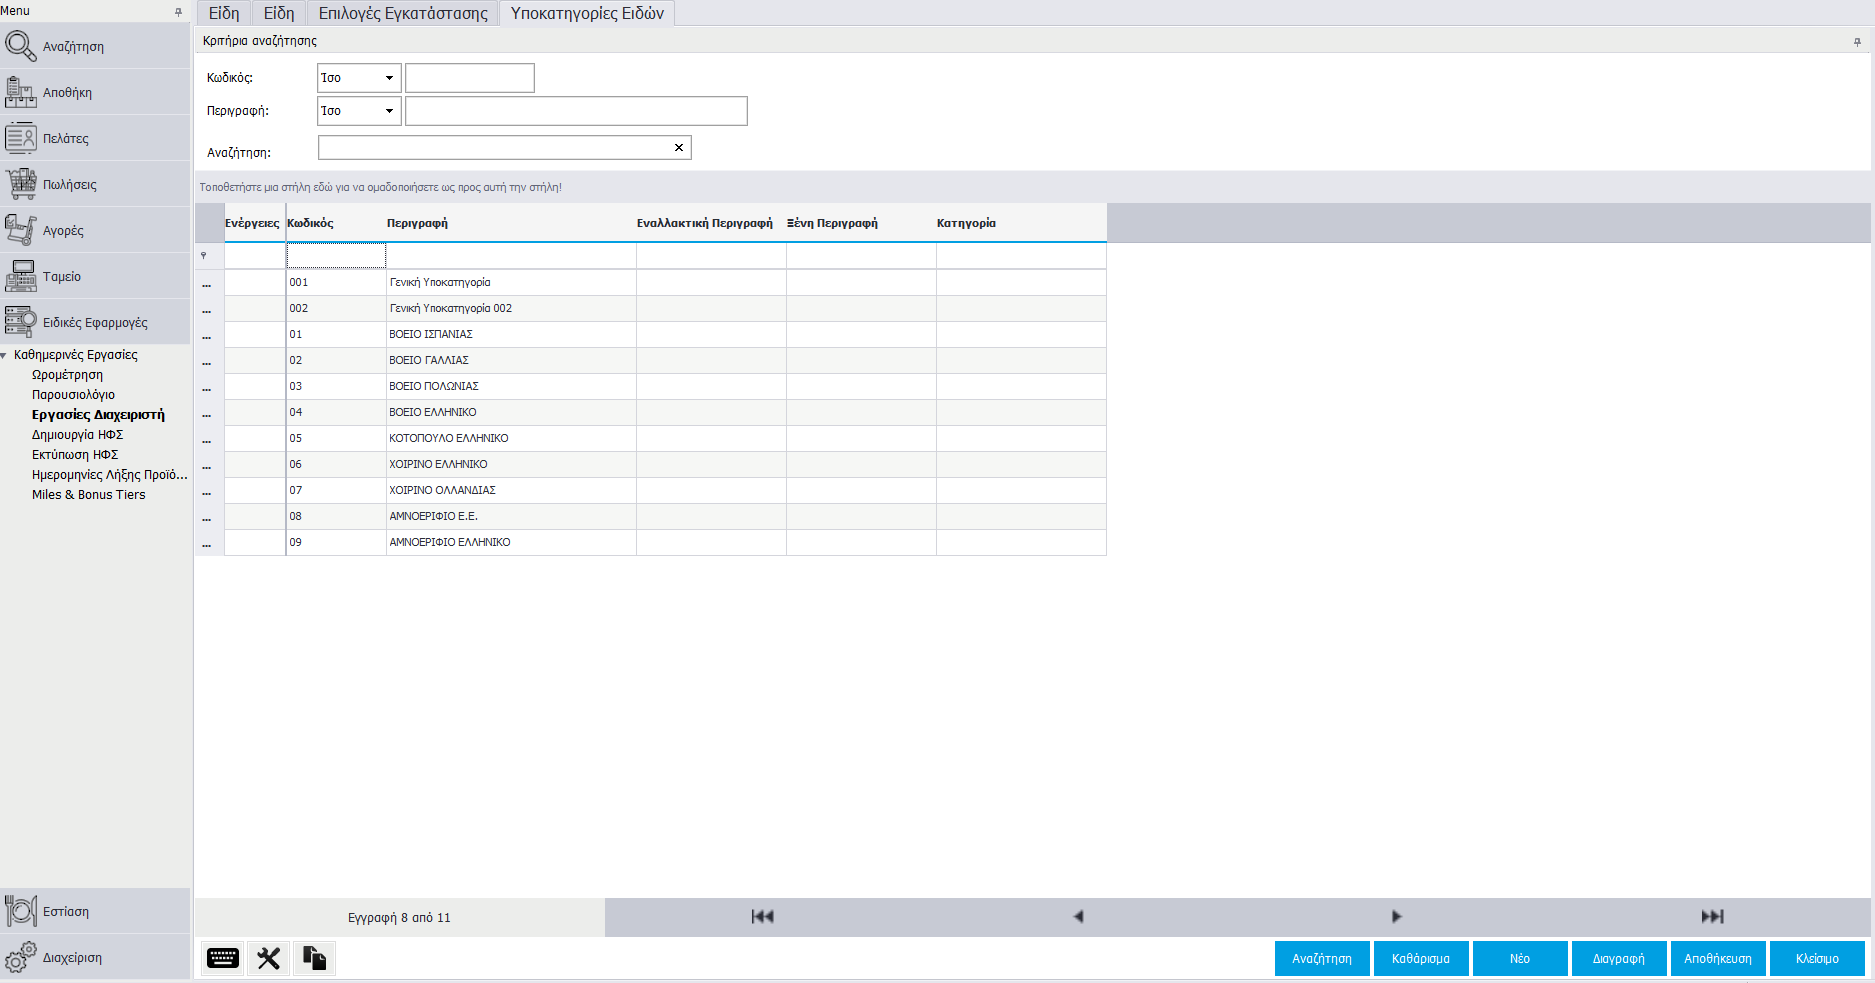Click the magnifier Search icon in the menu
Image resolution: width=1875 pixels, height=983 pixels.
point(20,46)
